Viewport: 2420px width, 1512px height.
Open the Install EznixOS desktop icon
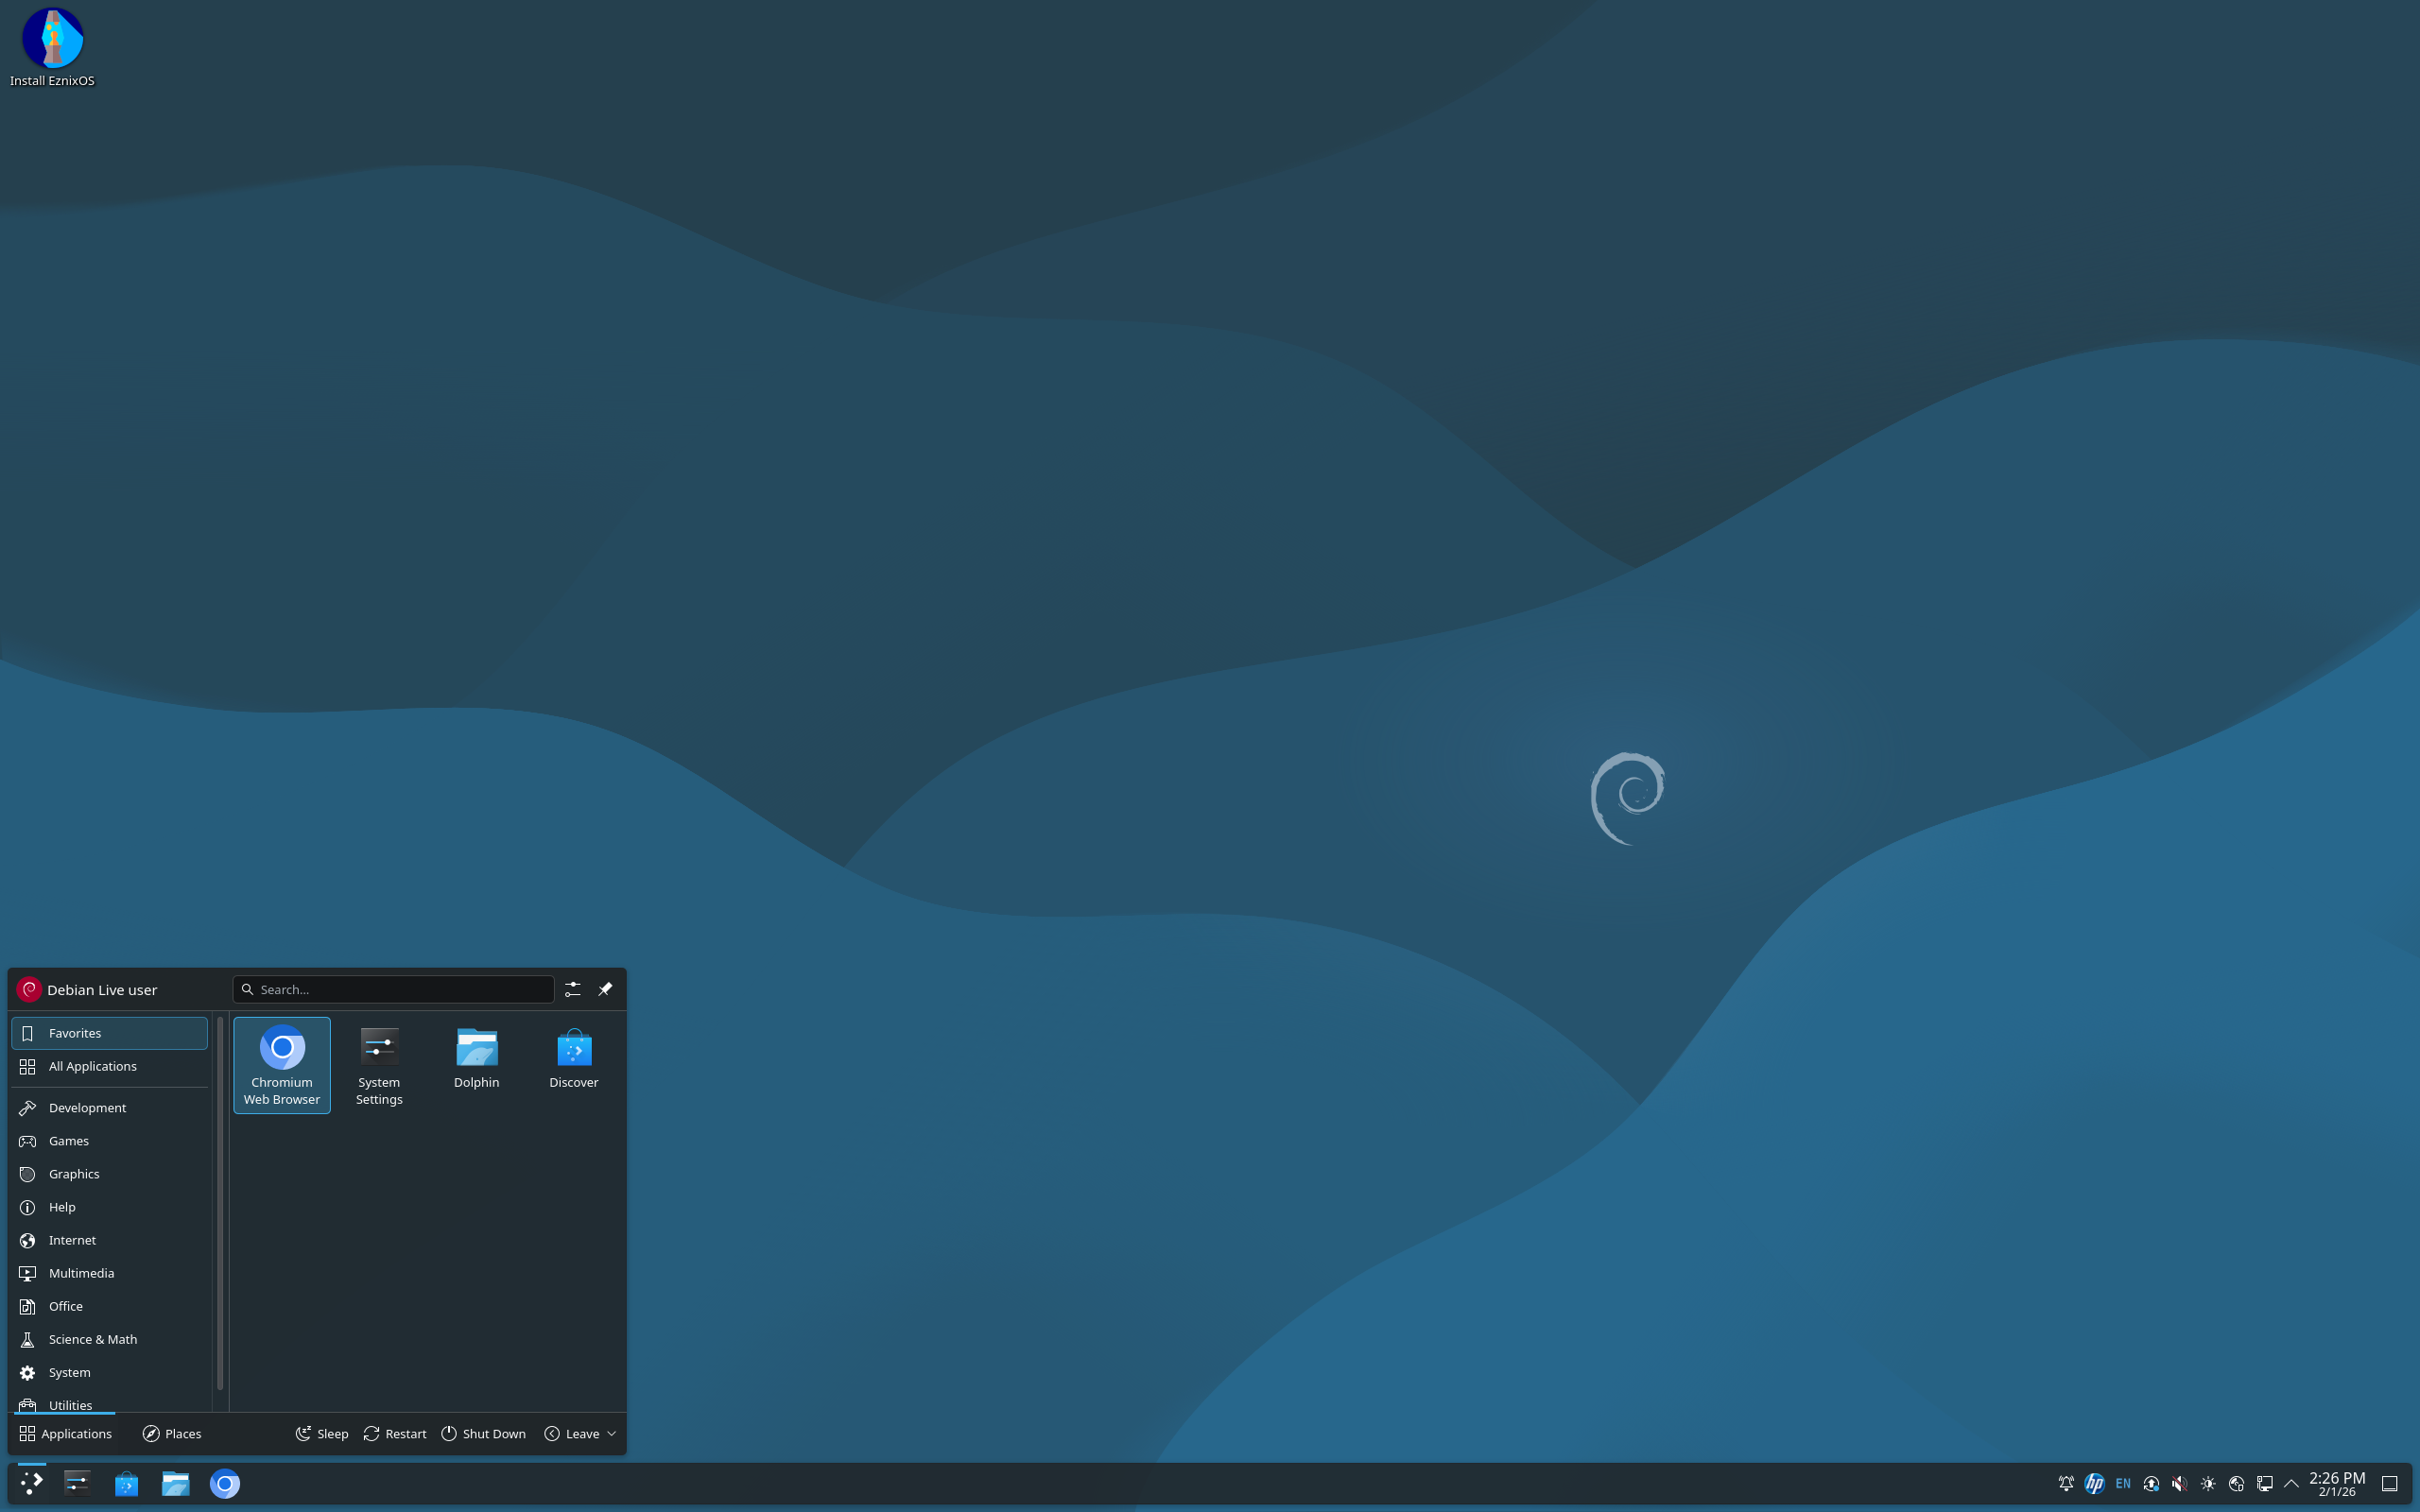[52, 48]
